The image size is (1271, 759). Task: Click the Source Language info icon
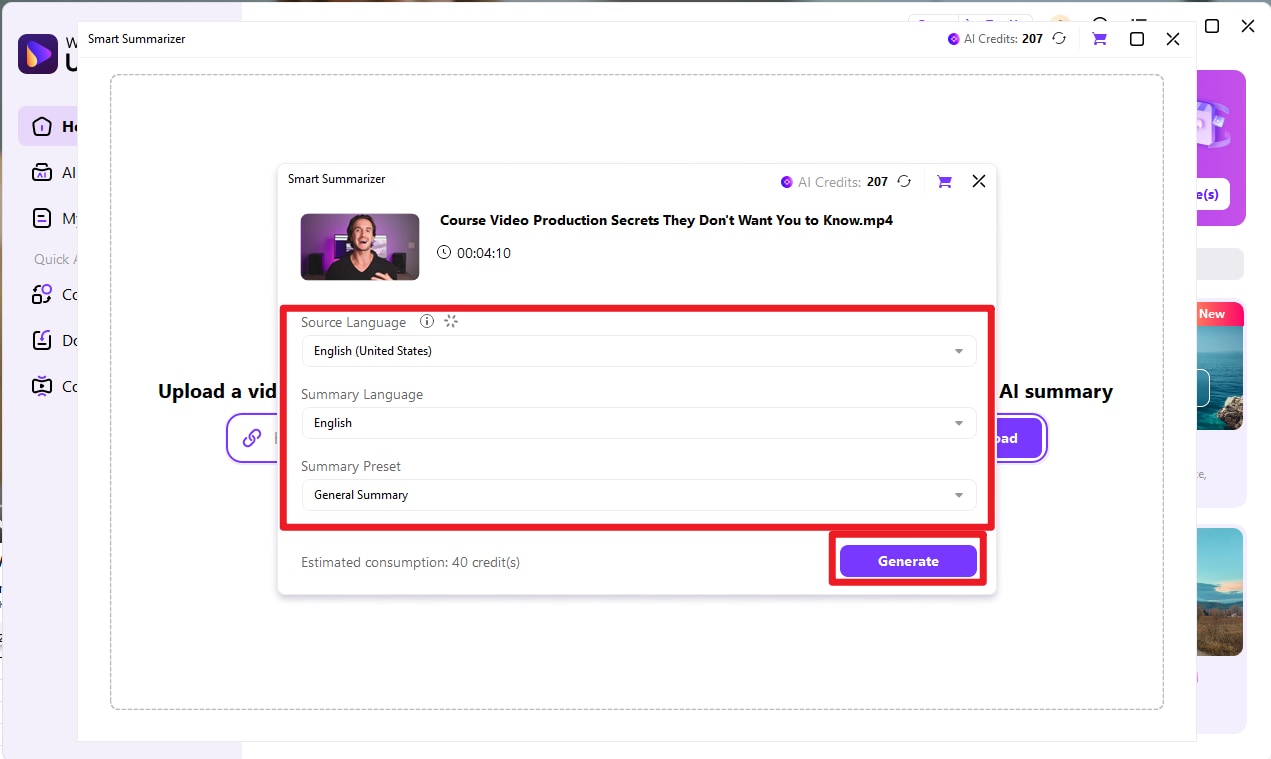(427, 322)
